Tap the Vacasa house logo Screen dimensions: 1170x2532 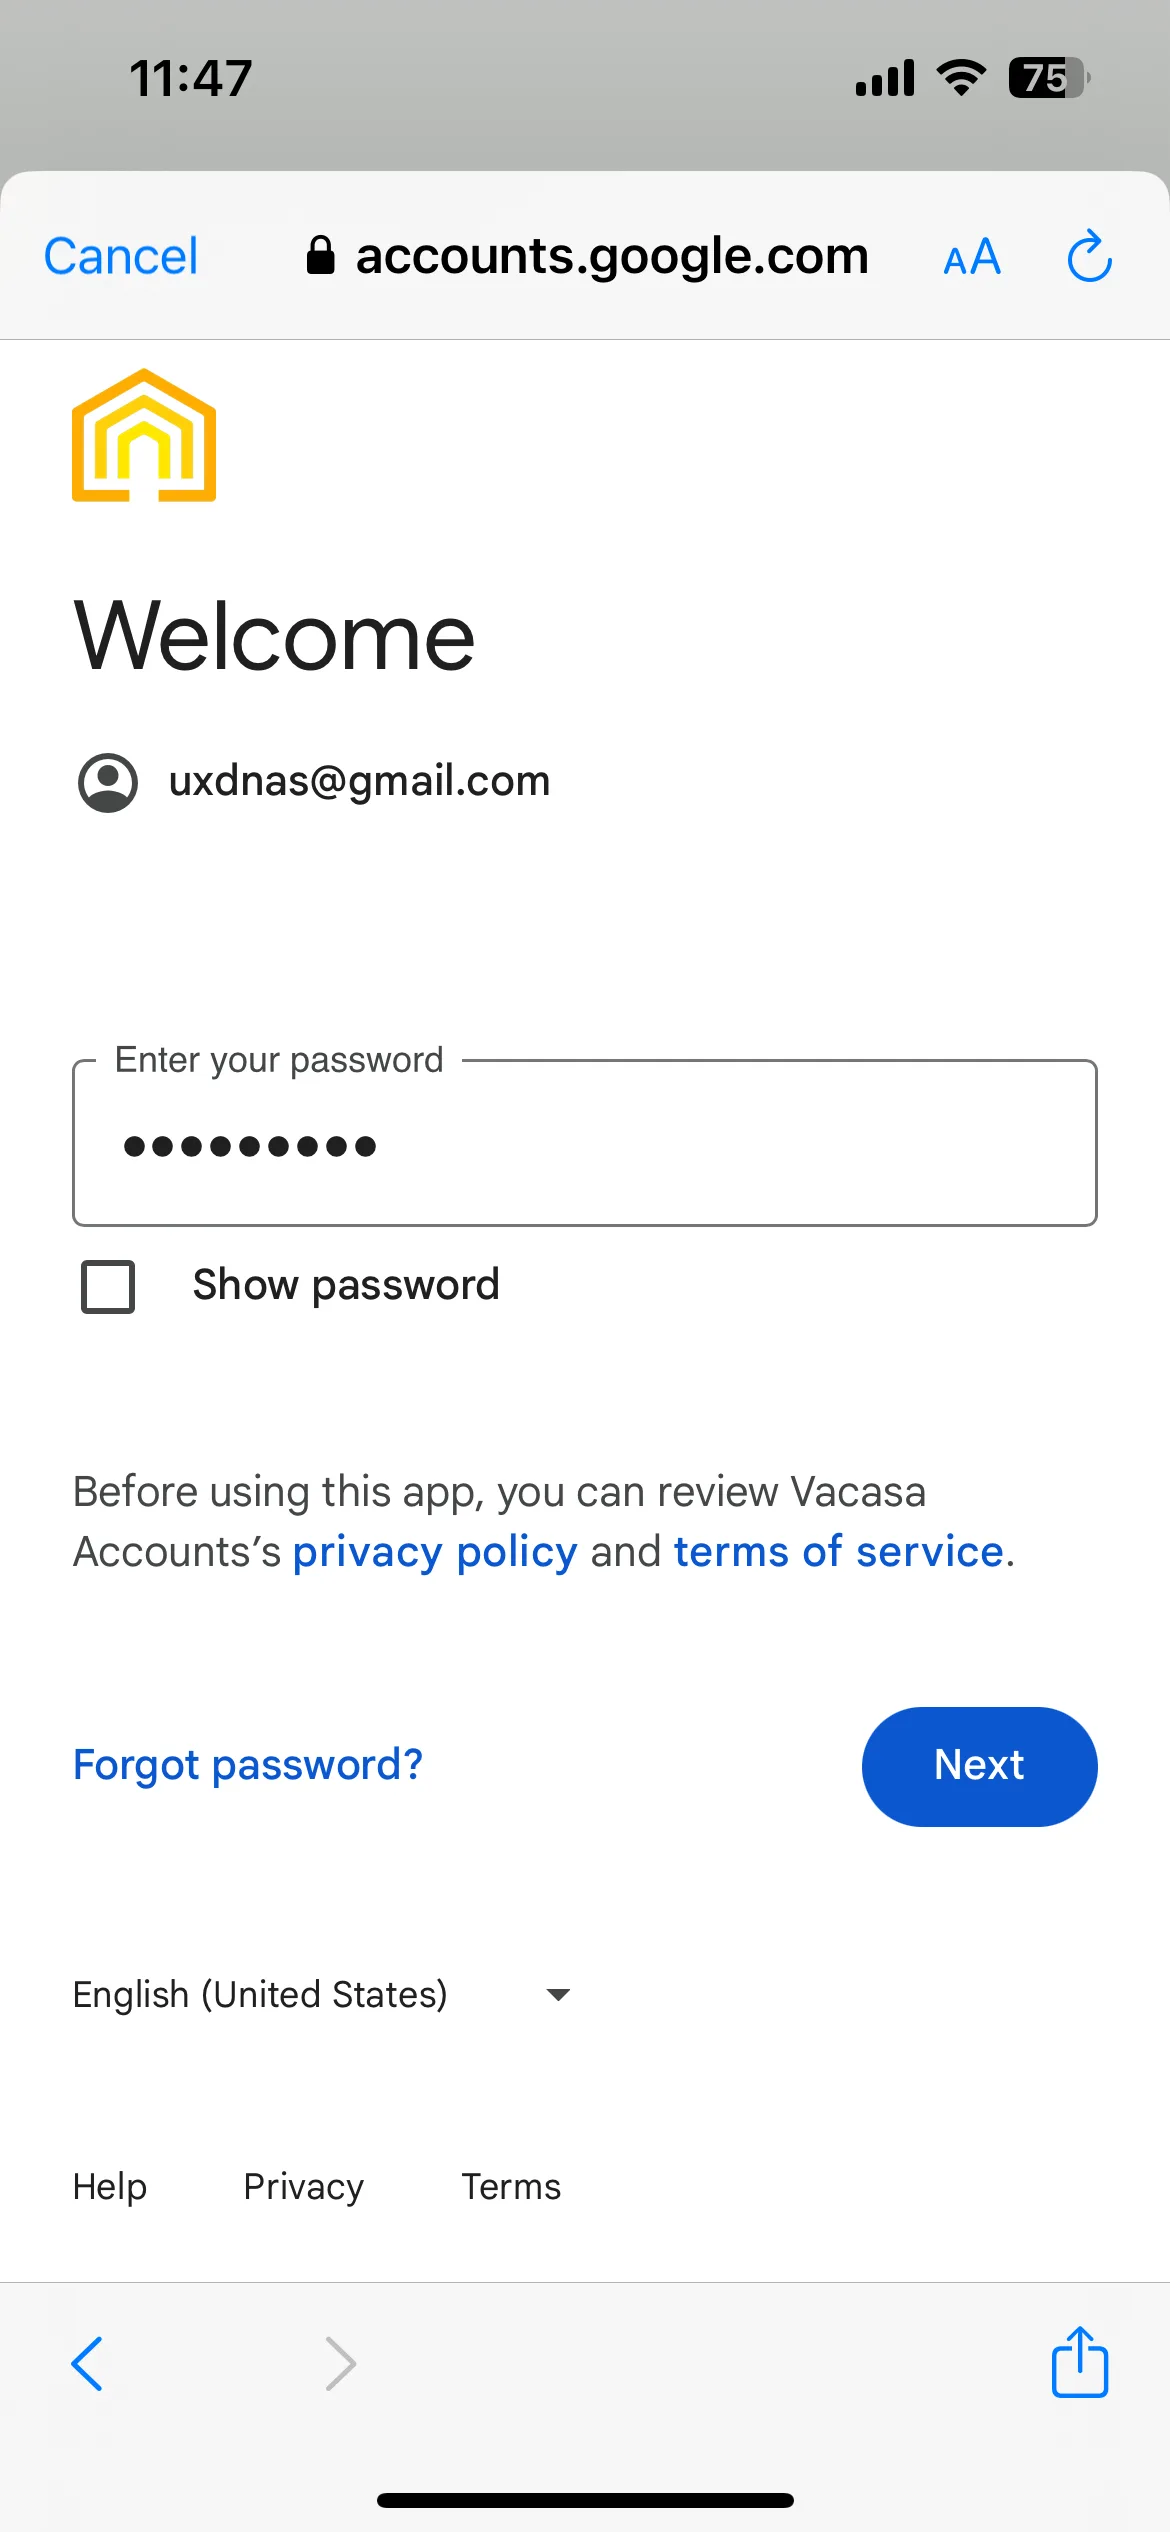point(144,435)
